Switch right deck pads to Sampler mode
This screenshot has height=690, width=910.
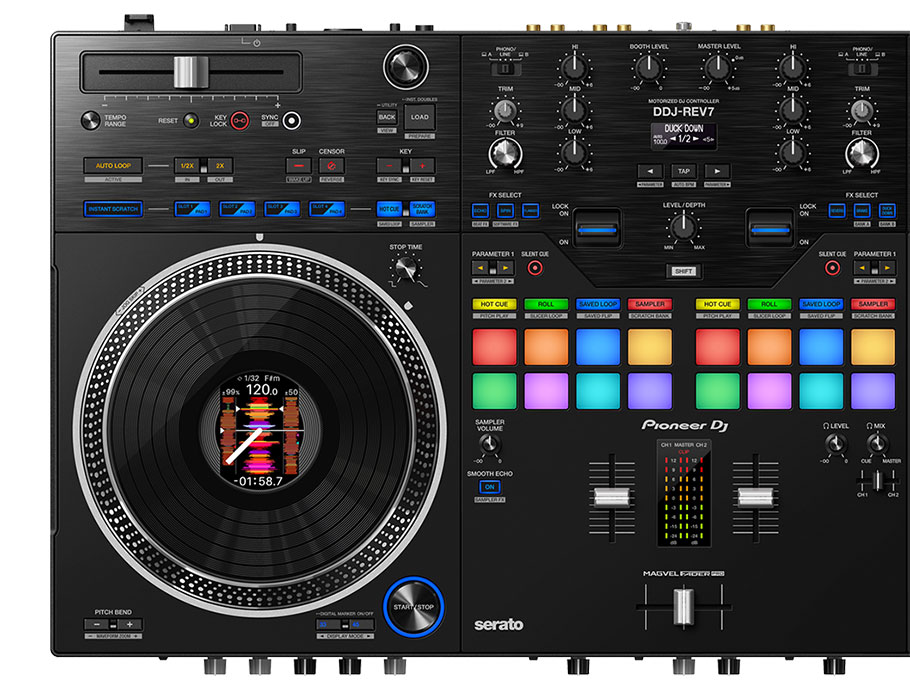pos(873,304)
